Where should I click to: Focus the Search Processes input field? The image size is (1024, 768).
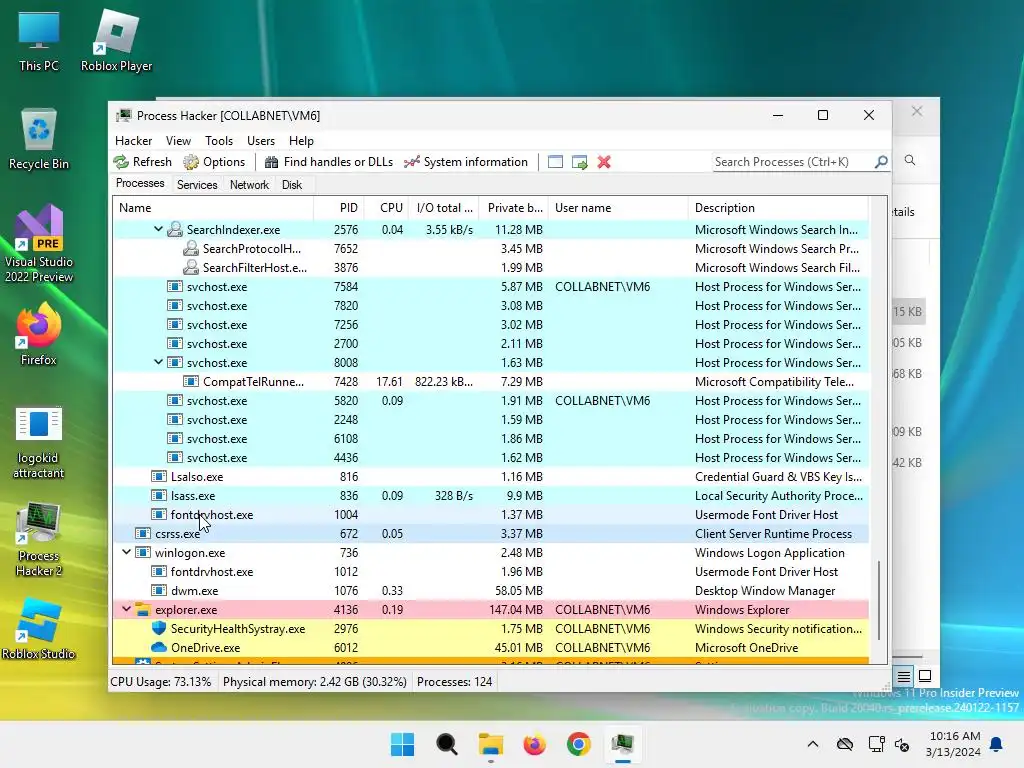click(x=793, y=162)
